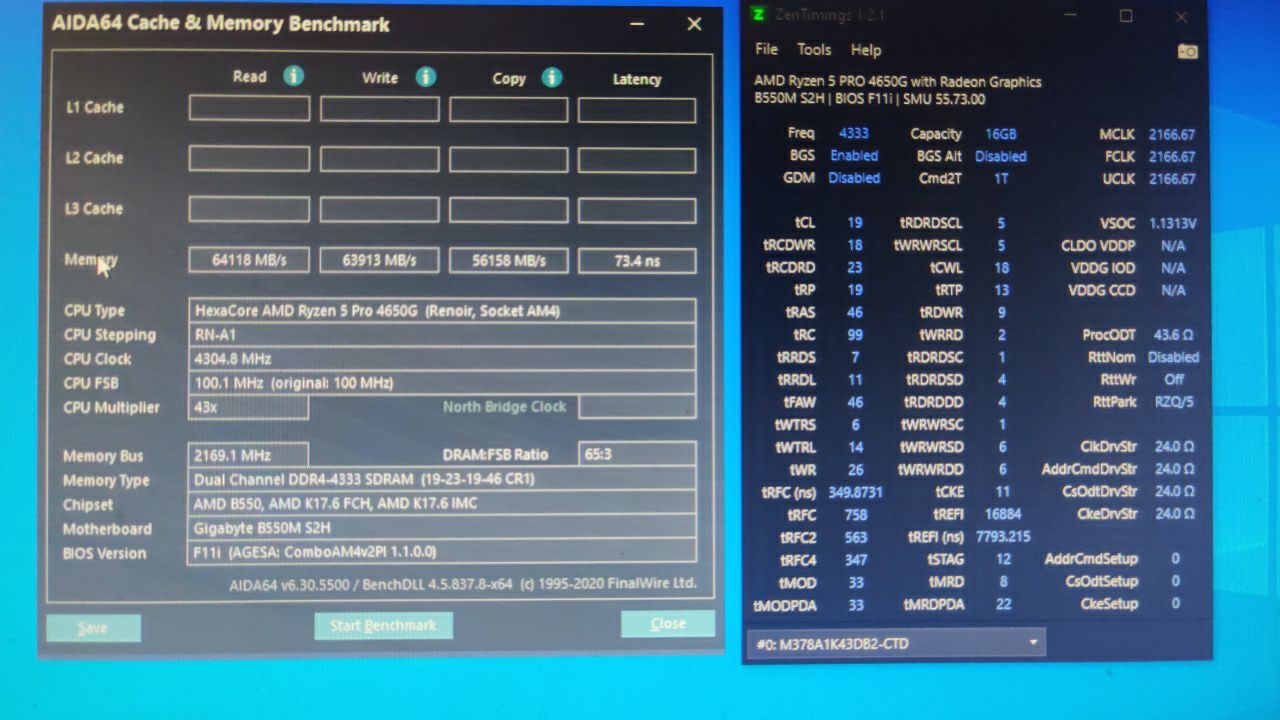This screenshot has width=1280, height=720.
Task: Click the GDM value Disabled
Action: click(x=854, y=178)
